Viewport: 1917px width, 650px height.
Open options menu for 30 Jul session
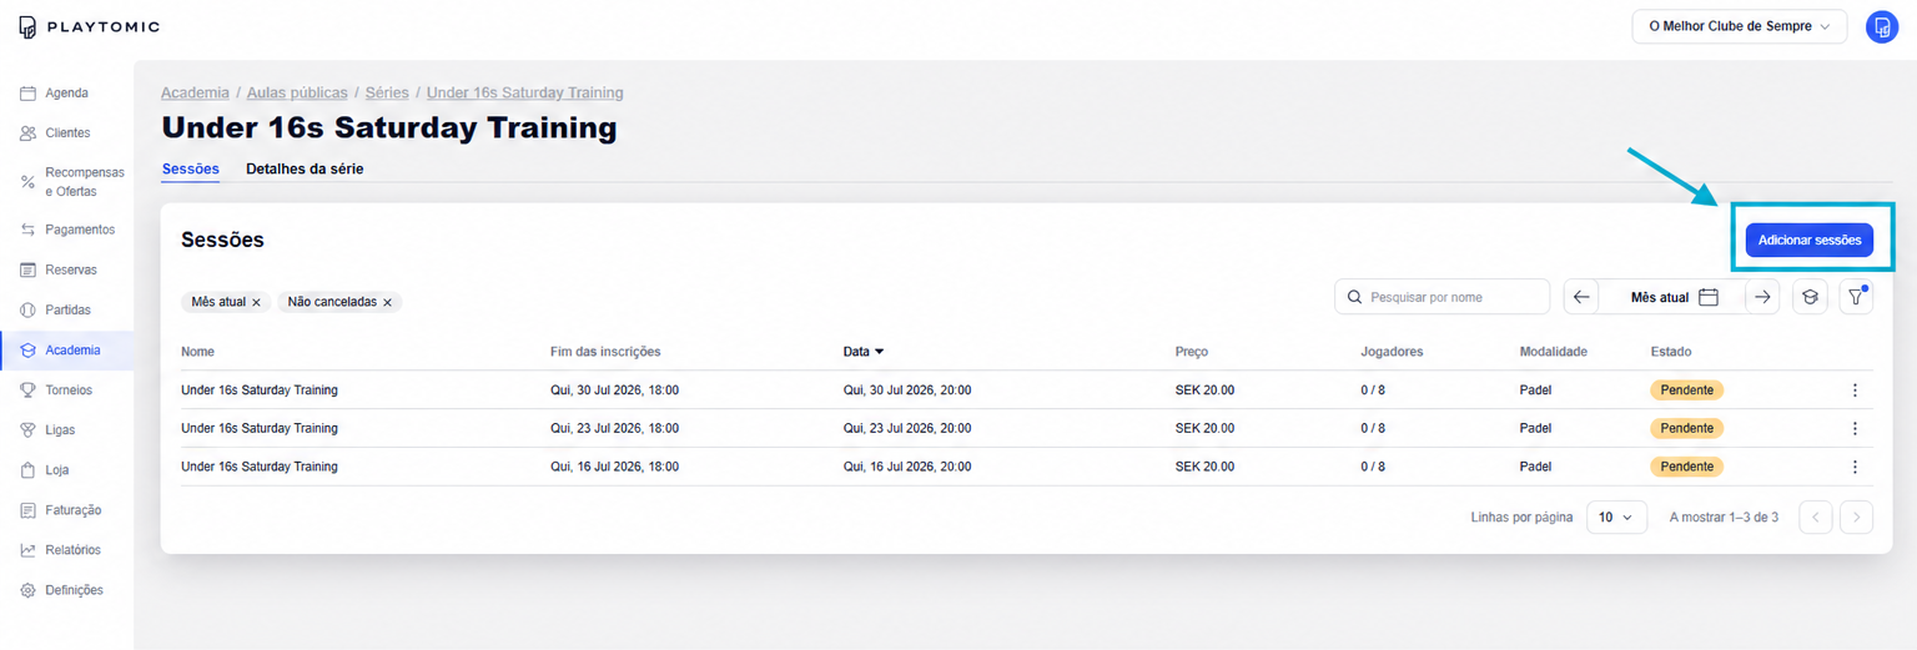click(1854, 390)
